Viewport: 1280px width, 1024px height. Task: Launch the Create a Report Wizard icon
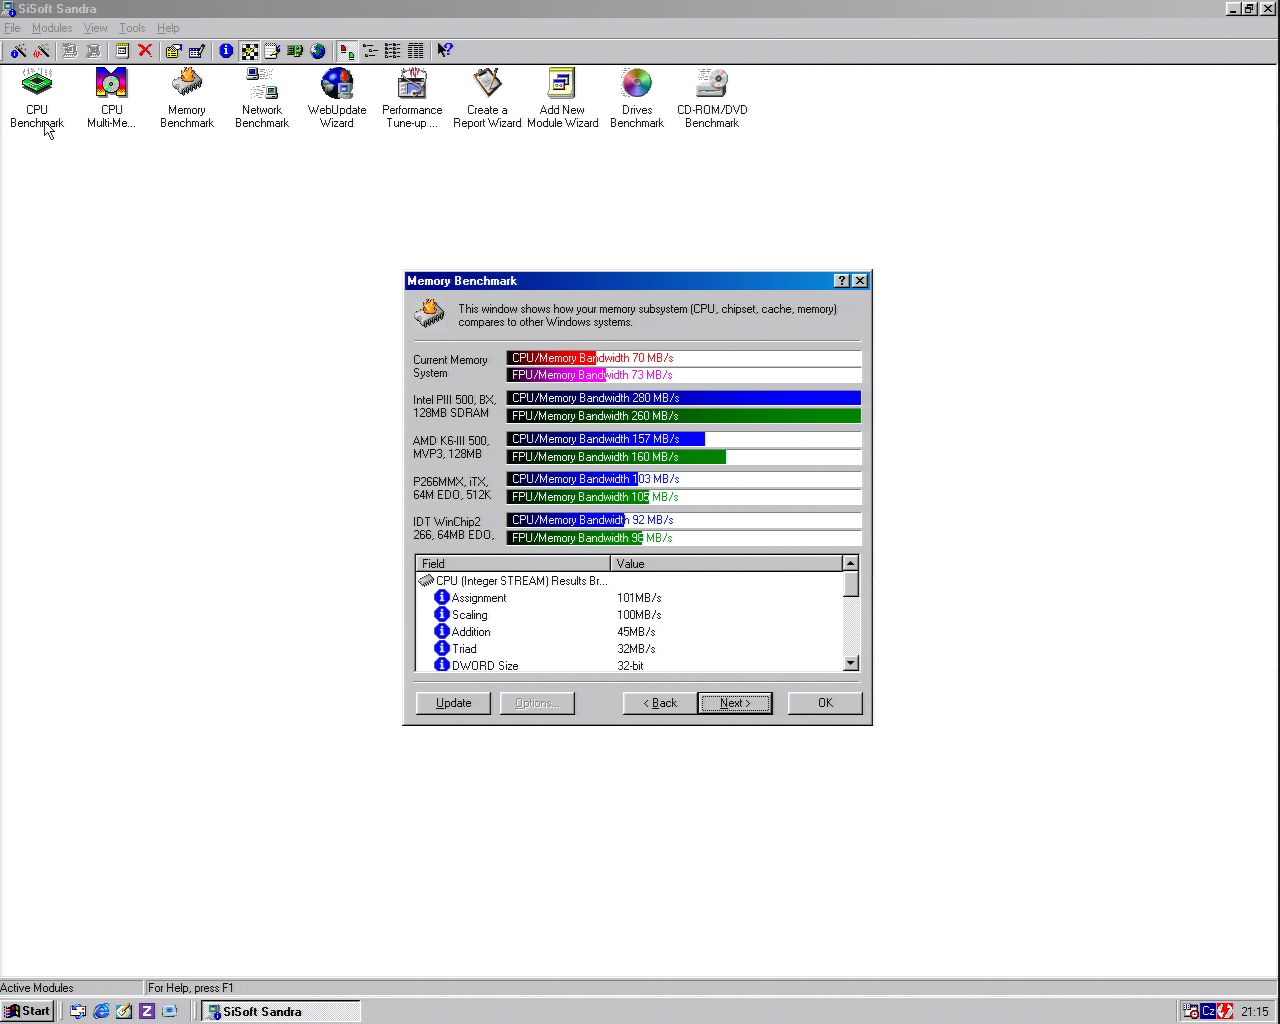pos(487,98)
